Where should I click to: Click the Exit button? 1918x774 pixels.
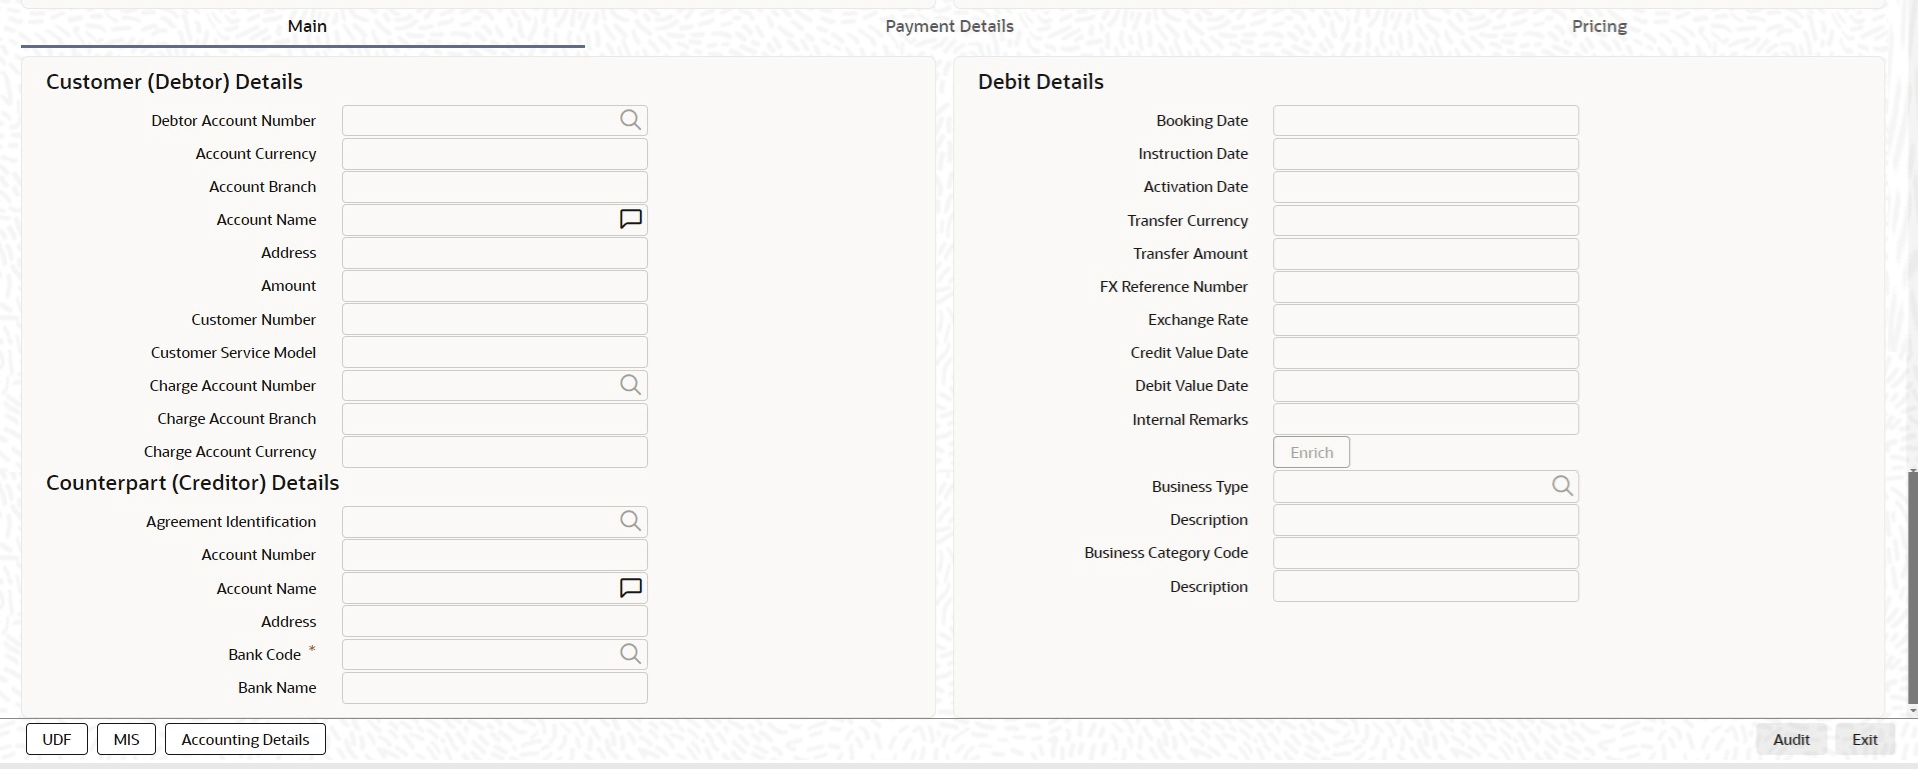point(1864,739)
